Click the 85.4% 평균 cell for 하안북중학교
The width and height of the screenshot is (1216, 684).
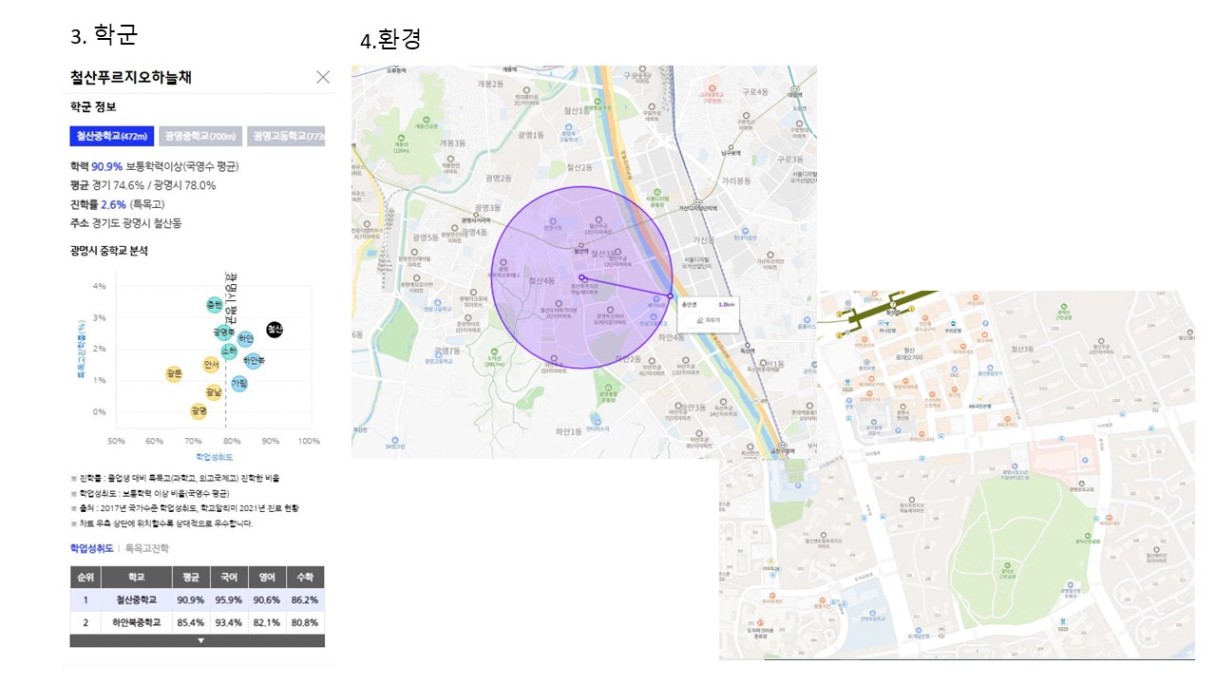(x=190, y=622)
